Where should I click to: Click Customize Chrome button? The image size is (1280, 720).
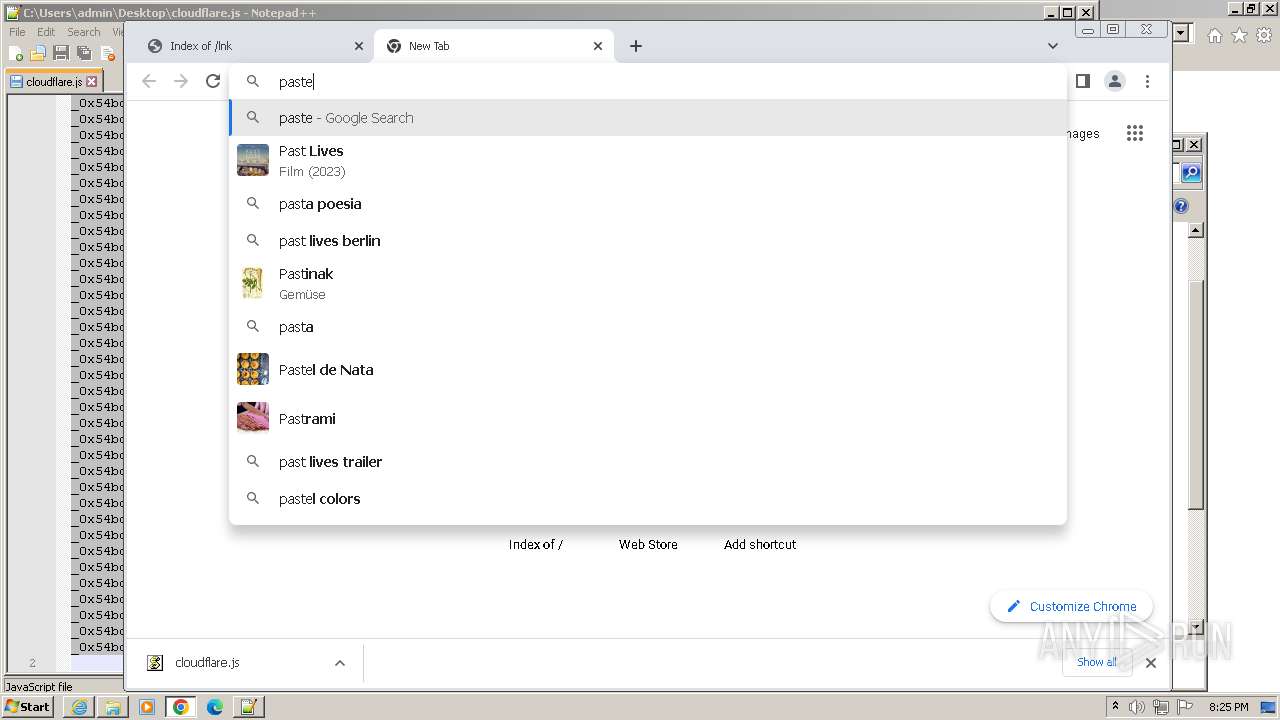1071,606
